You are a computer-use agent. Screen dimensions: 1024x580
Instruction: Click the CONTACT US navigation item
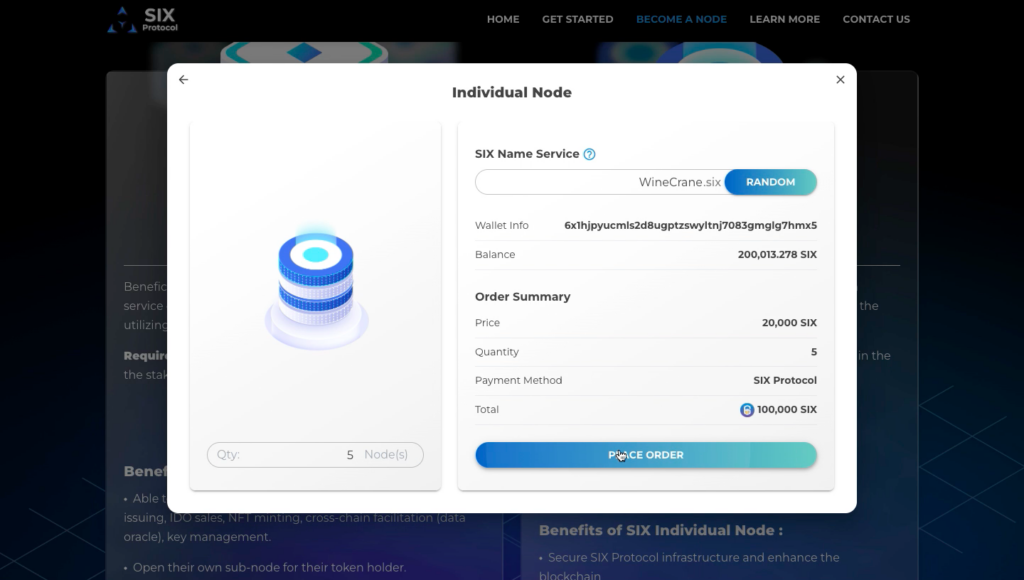click(876, 18)
